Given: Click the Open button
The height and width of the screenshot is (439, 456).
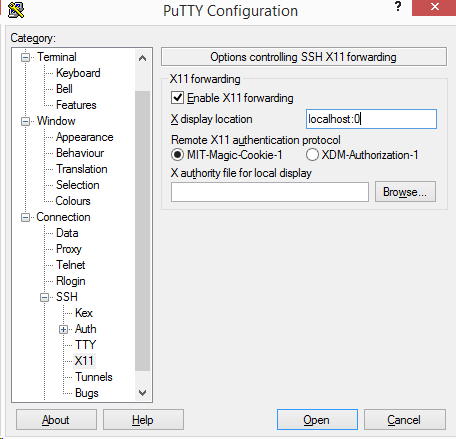Looking at the screenshot, I should click(317, 420).
